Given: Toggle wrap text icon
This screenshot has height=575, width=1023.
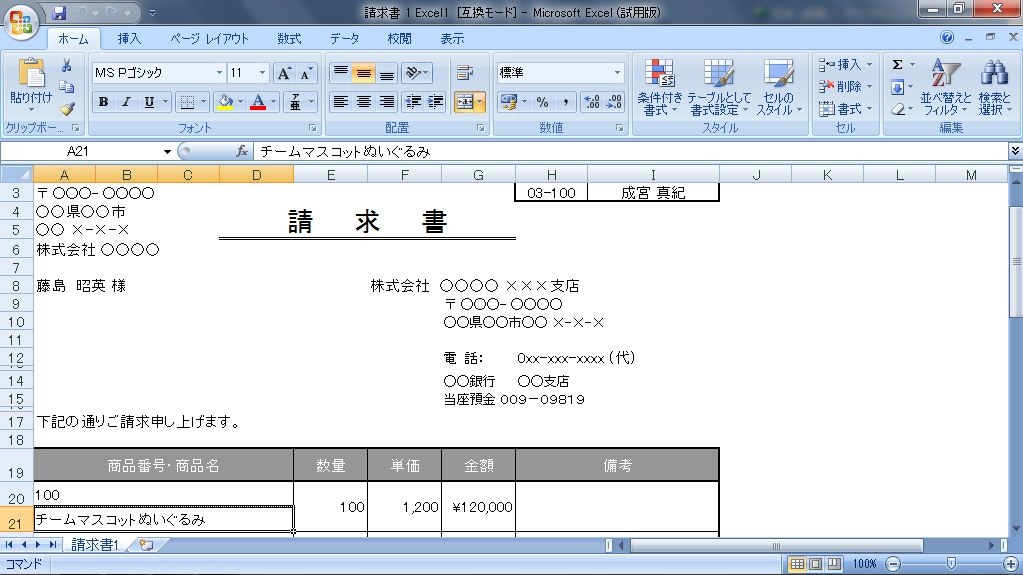Looking at the screenshot, I should (465, 72).
